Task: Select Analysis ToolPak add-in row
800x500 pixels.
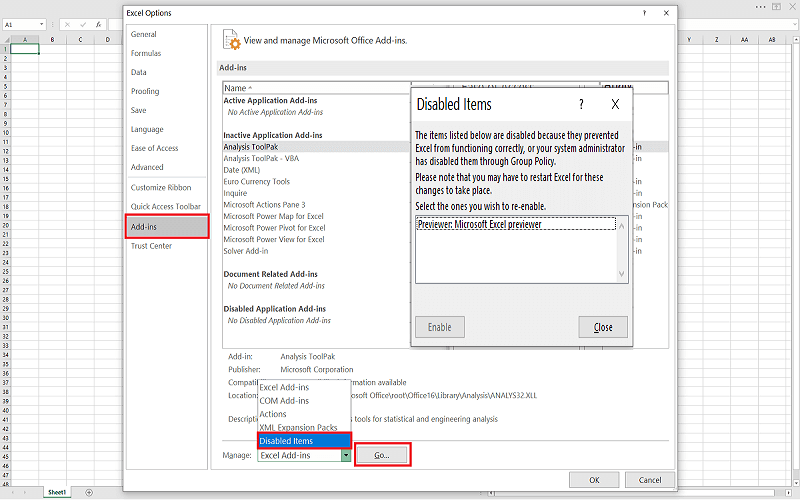Action: tap(316, 146)
